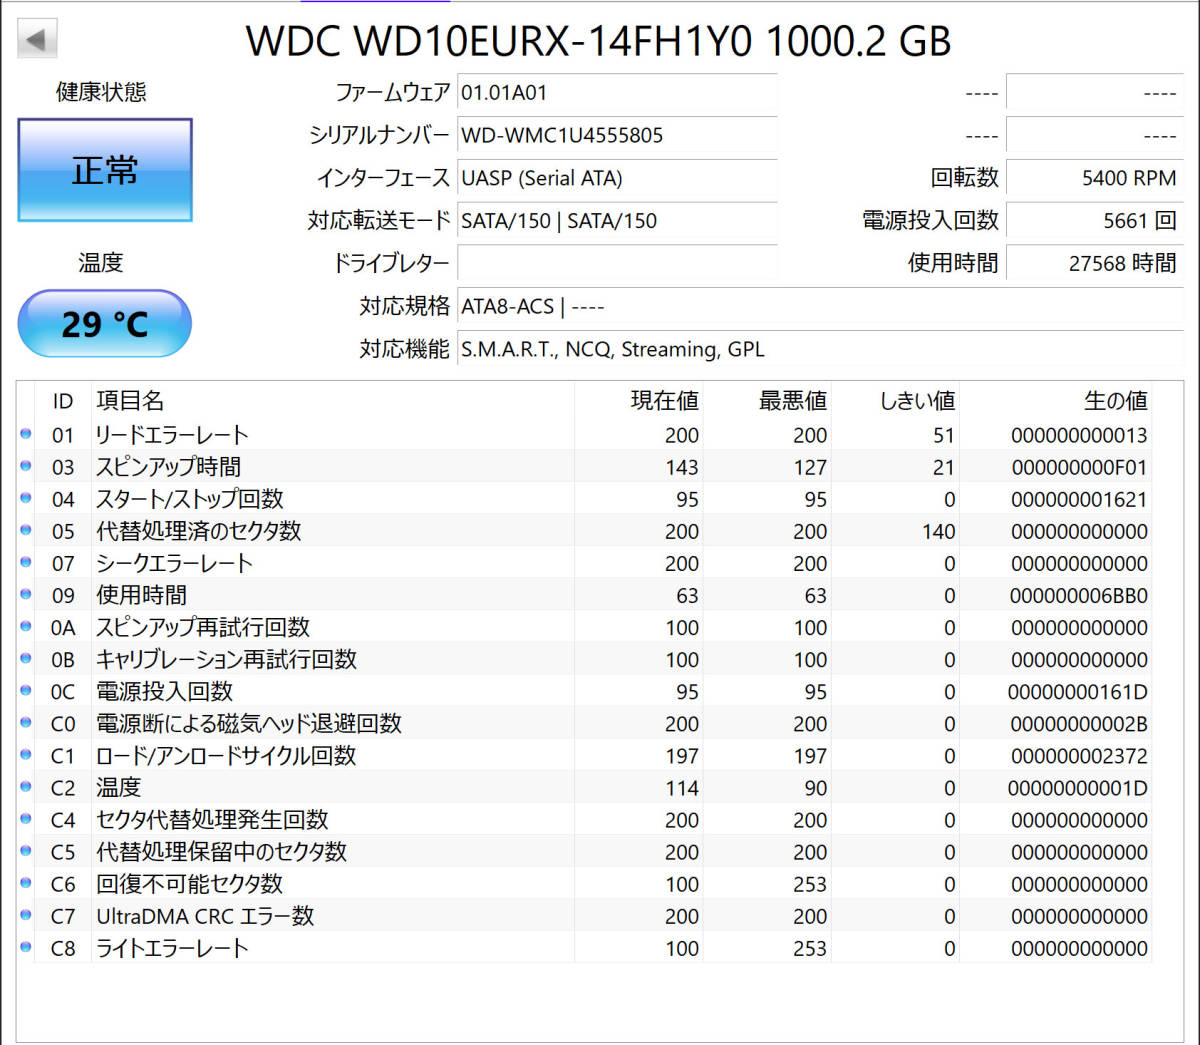Click the 正常 health status button
1200x1045 pixels.
pyautogui.click(x=105, y=170)
